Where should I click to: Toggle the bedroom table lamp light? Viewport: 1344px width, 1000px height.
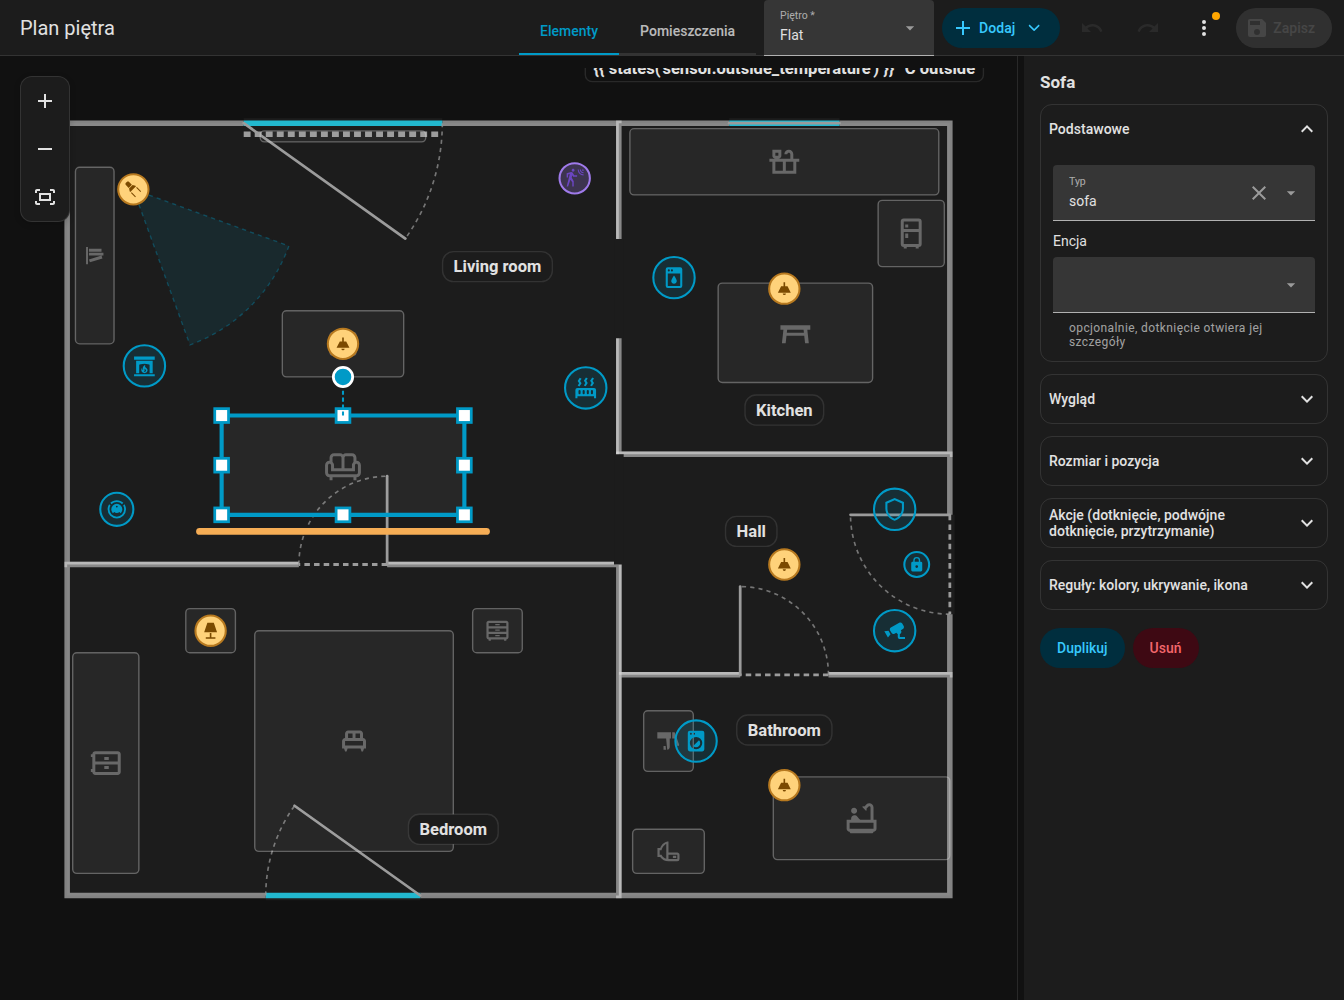point(210,631)
